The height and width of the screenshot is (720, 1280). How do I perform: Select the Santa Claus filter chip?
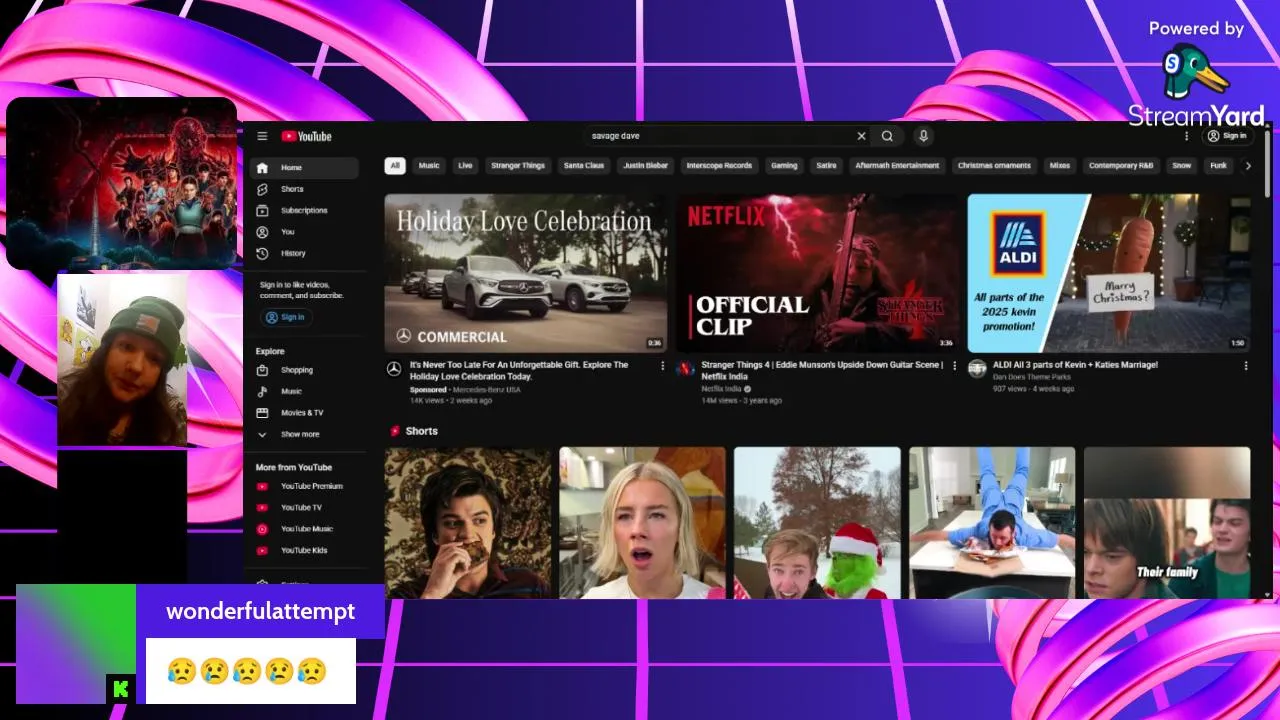click(584, 166)
